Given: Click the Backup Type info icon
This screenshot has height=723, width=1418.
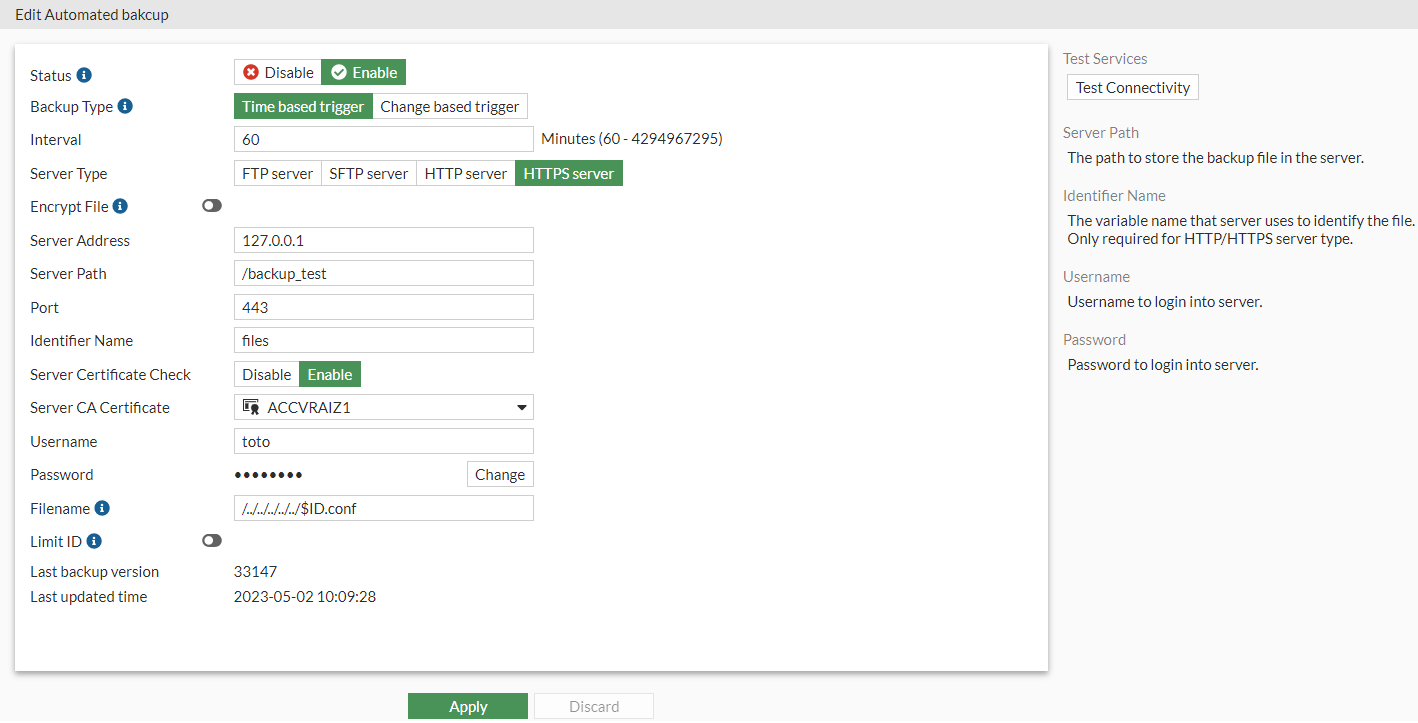Looking at the screenshot, I should [124, 106].
